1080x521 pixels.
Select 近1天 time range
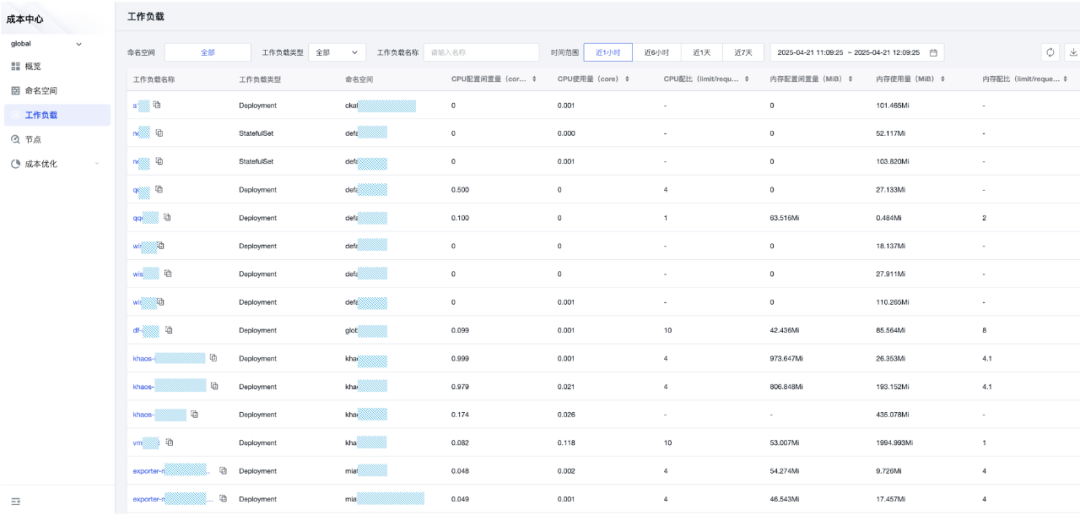click(702, 52)
